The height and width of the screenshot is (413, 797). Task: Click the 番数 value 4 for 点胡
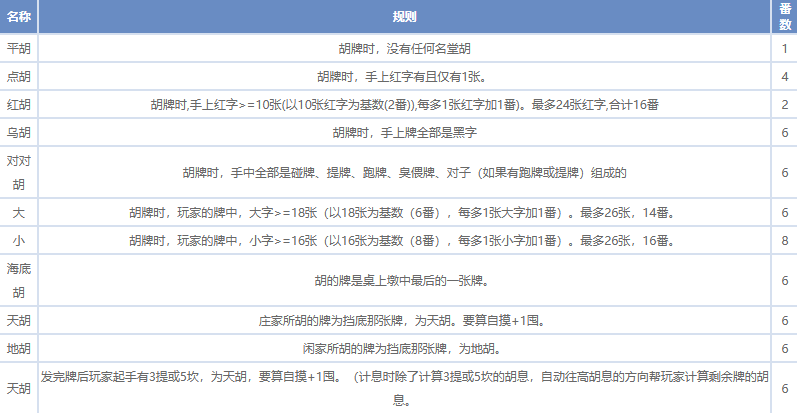point(784,76)
